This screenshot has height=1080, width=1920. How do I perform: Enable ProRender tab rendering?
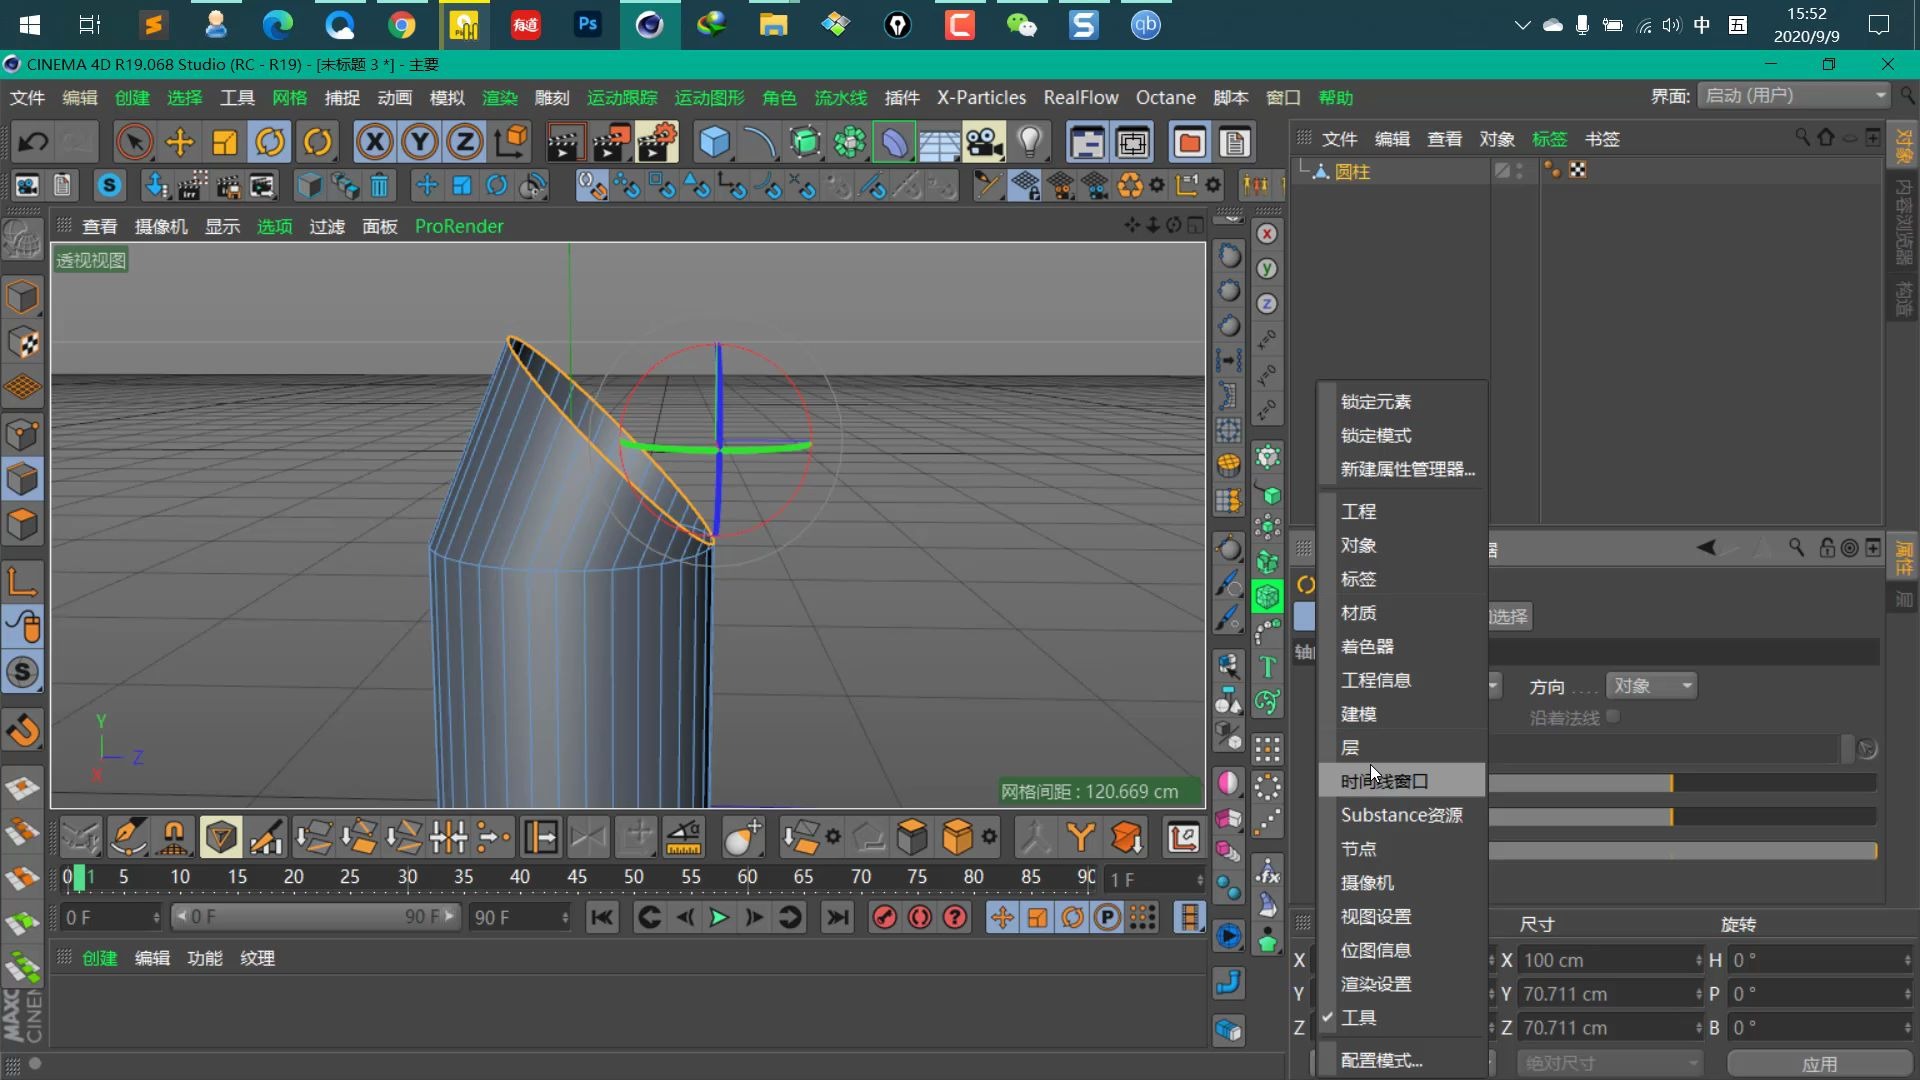pyautogui.click(x=459, y=224)
